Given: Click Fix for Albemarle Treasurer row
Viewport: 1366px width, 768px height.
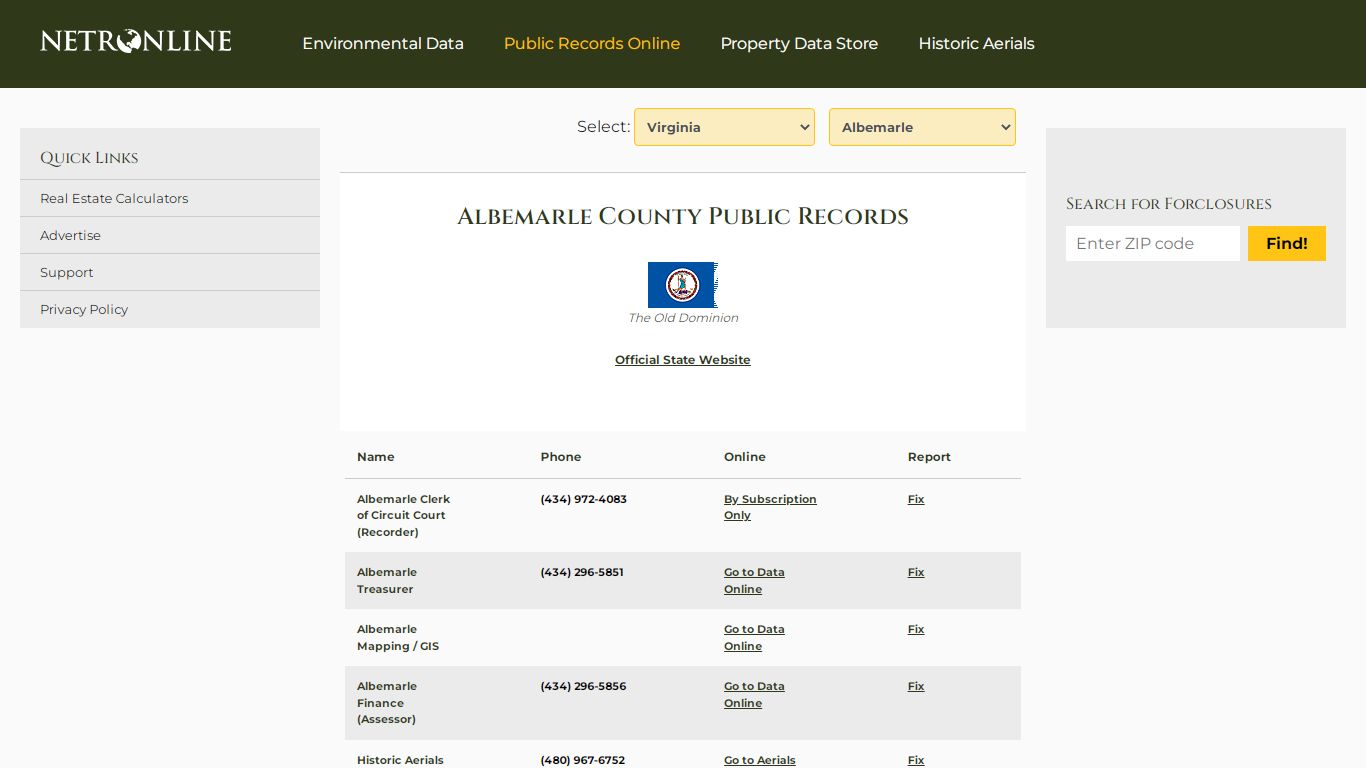Looking at the screenshot, I should [916, 572].
